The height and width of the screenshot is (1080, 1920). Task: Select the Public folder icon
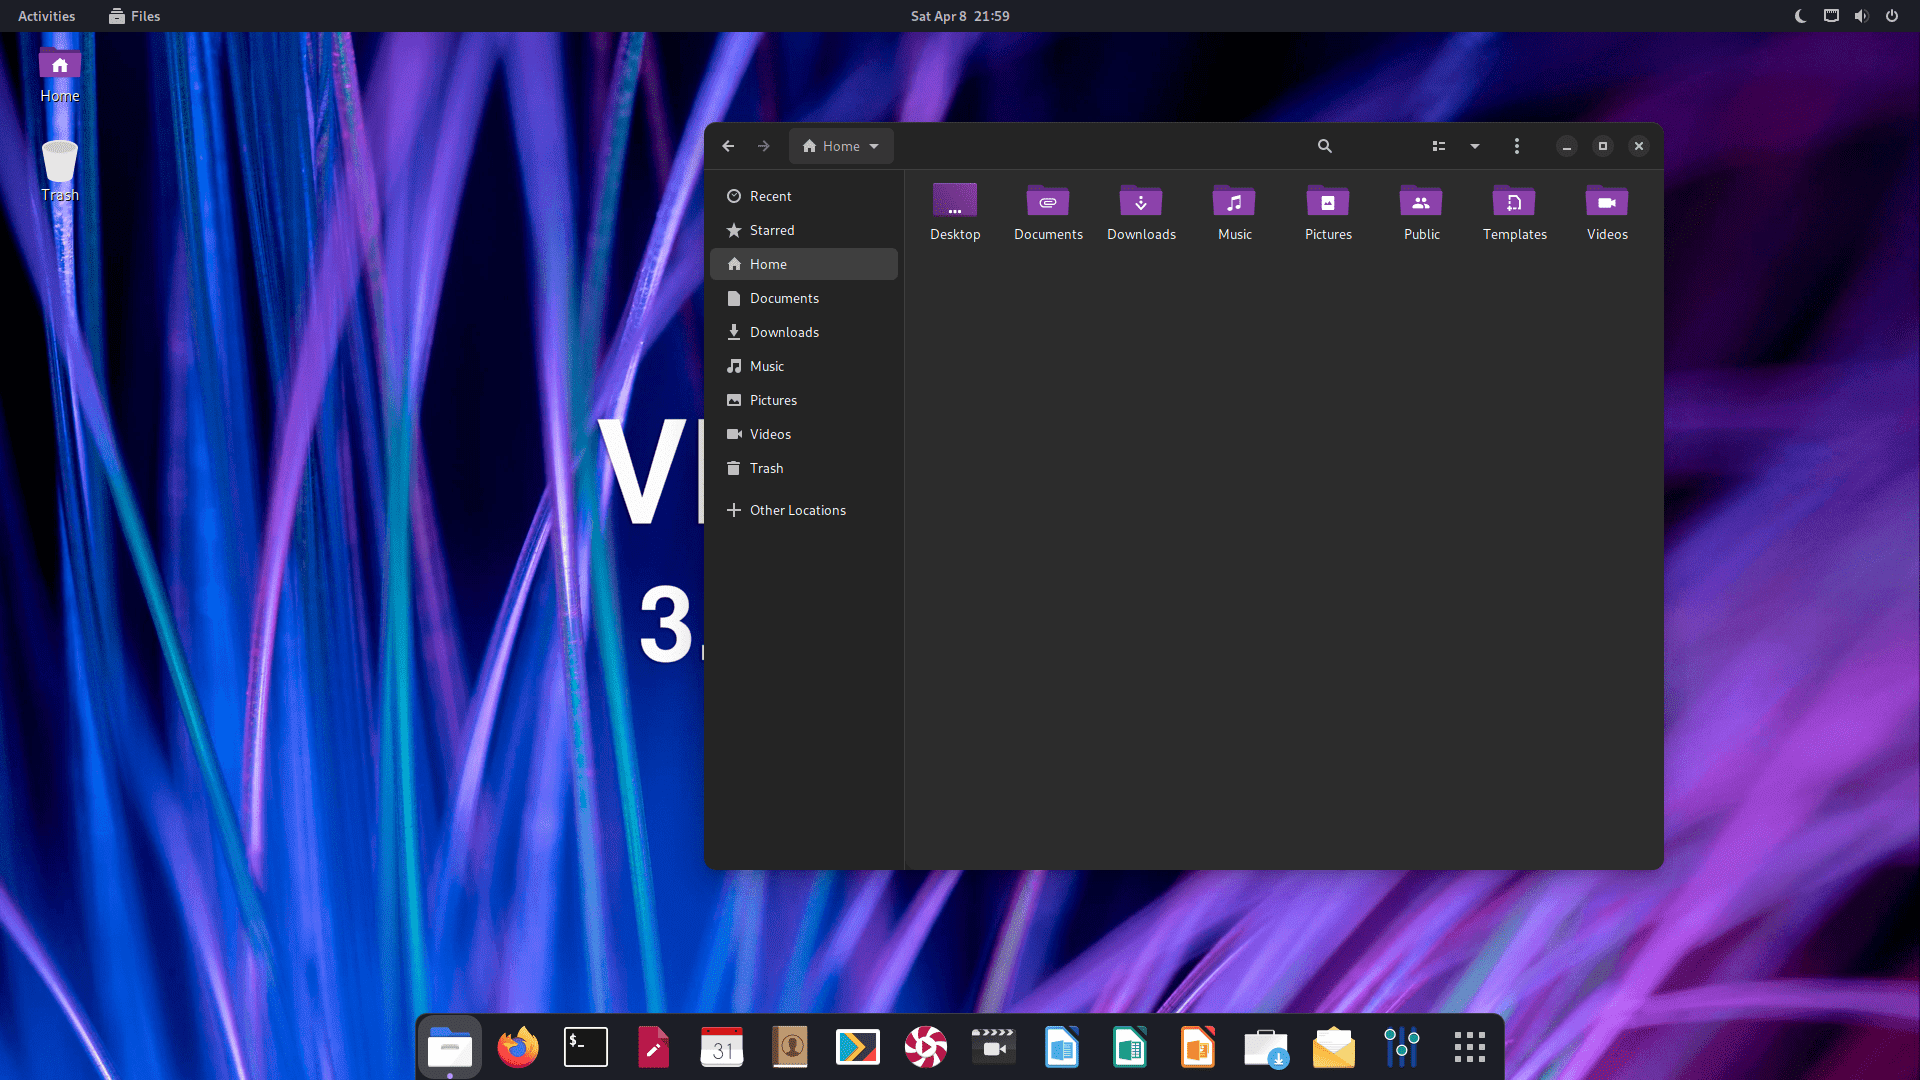click(x=1421, y=200)
